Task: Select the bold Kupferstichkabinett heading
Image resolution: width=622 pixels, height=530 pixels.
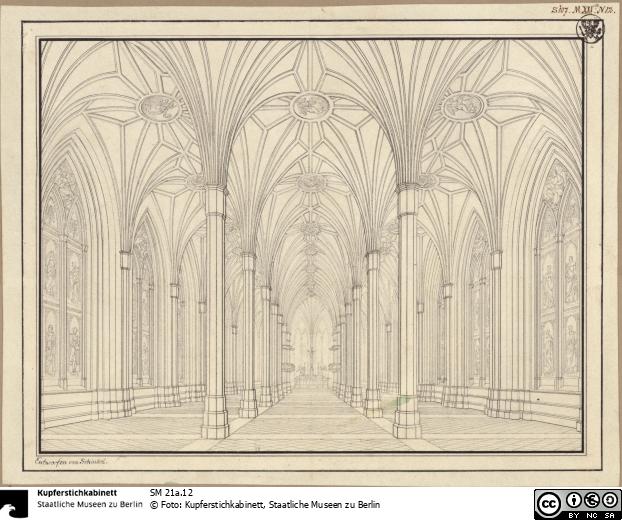Action: pyautogui.click(x=77, y=493)
